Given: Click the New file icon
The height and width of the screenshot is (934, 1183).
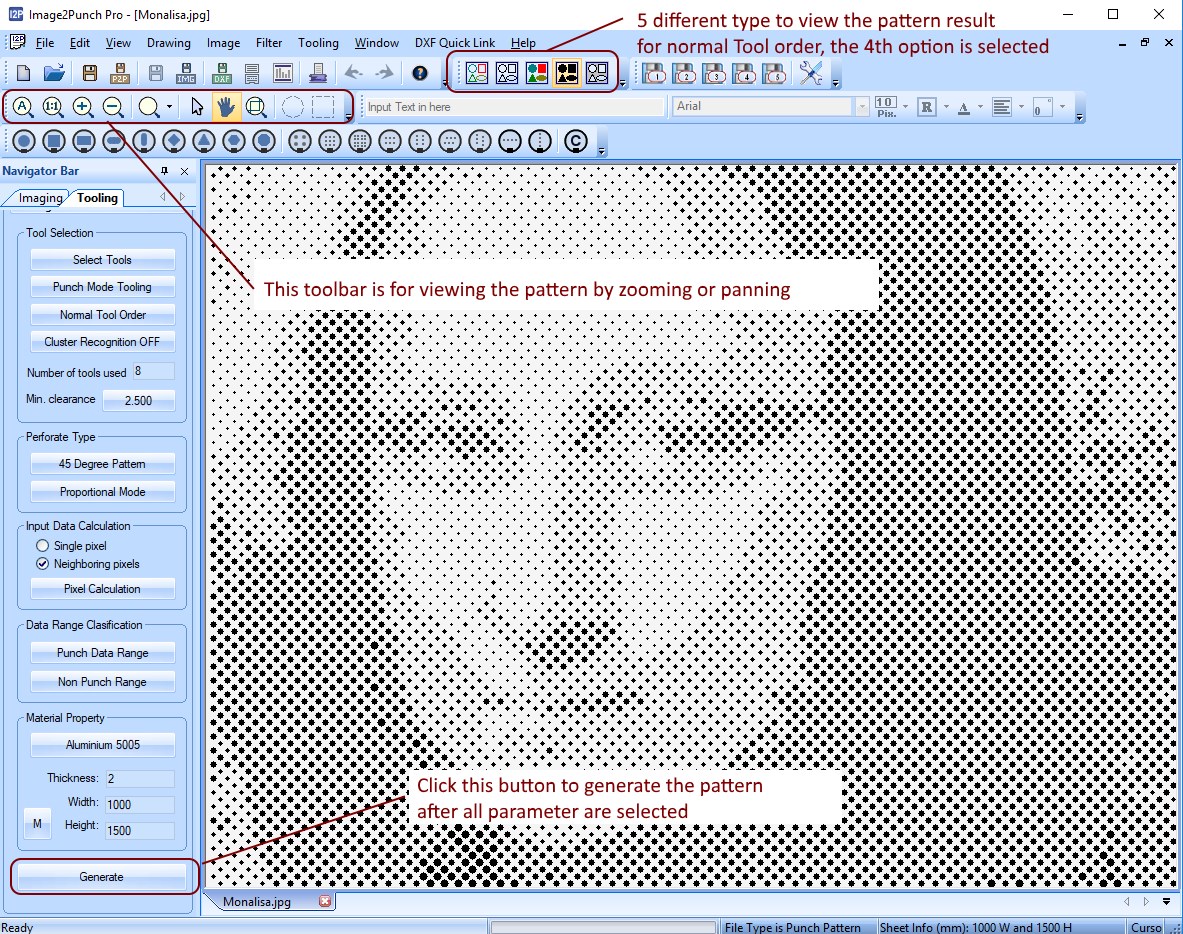Looking at the screenshot, I should pos(23,73).
